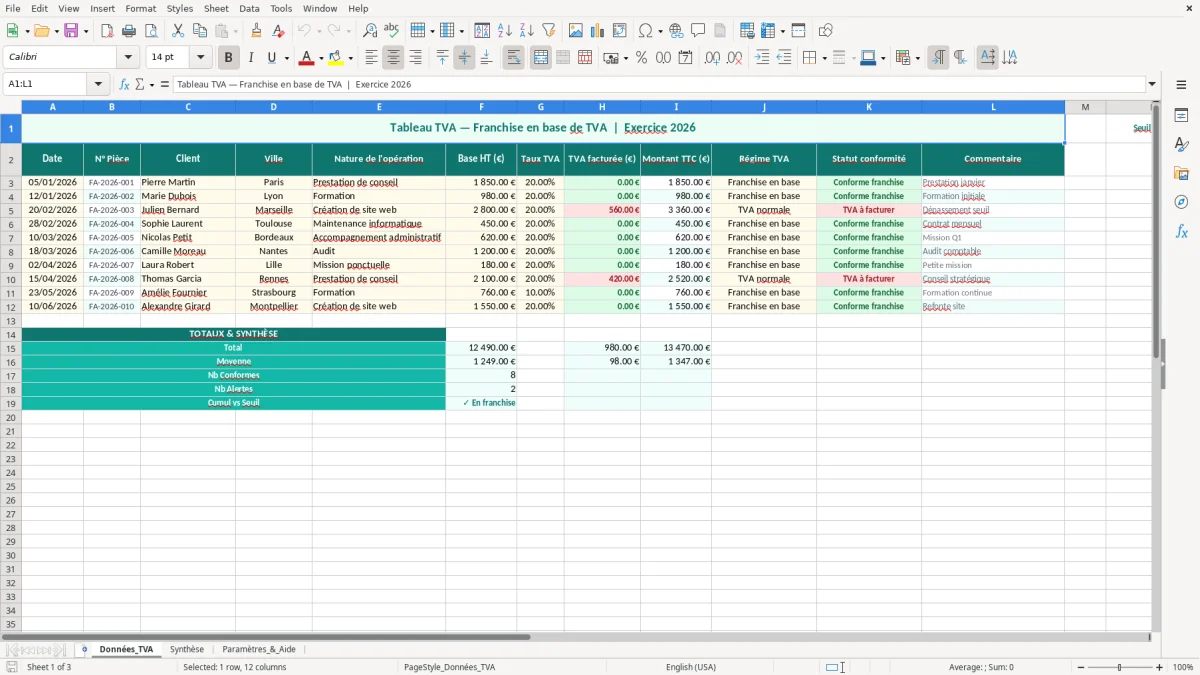Open the Sheet menu
The image size is (1200, 675).
[x=216, y=8]
